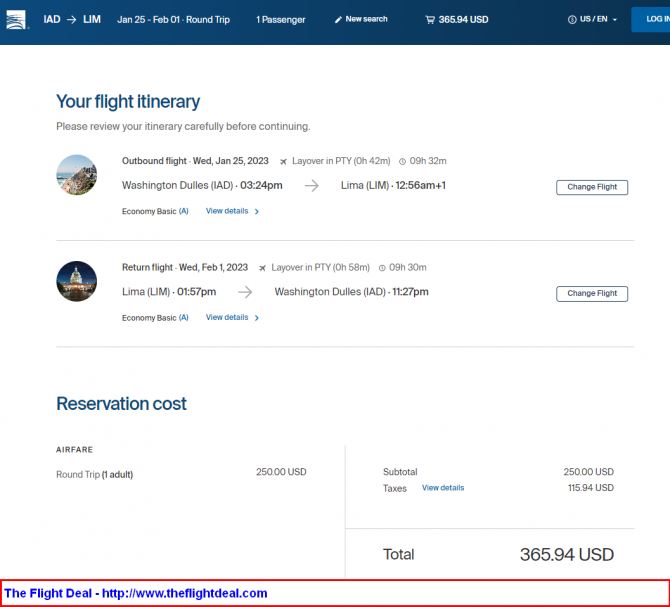Screen dimensions: 670x607
Task: Click the Lima (LIM) · 12:56am+1 arrival text
Action: (393, 185)
